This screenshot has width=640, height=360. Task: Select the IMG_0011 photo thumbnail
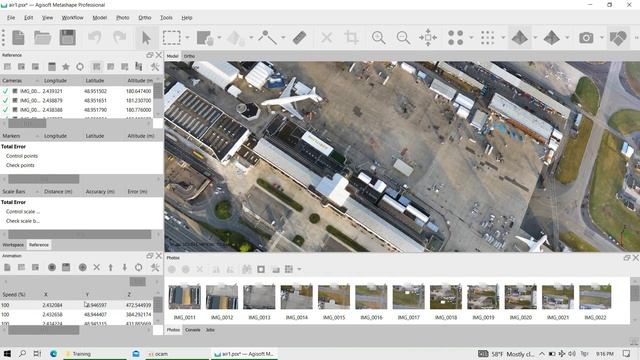click(x=184, y=297)
